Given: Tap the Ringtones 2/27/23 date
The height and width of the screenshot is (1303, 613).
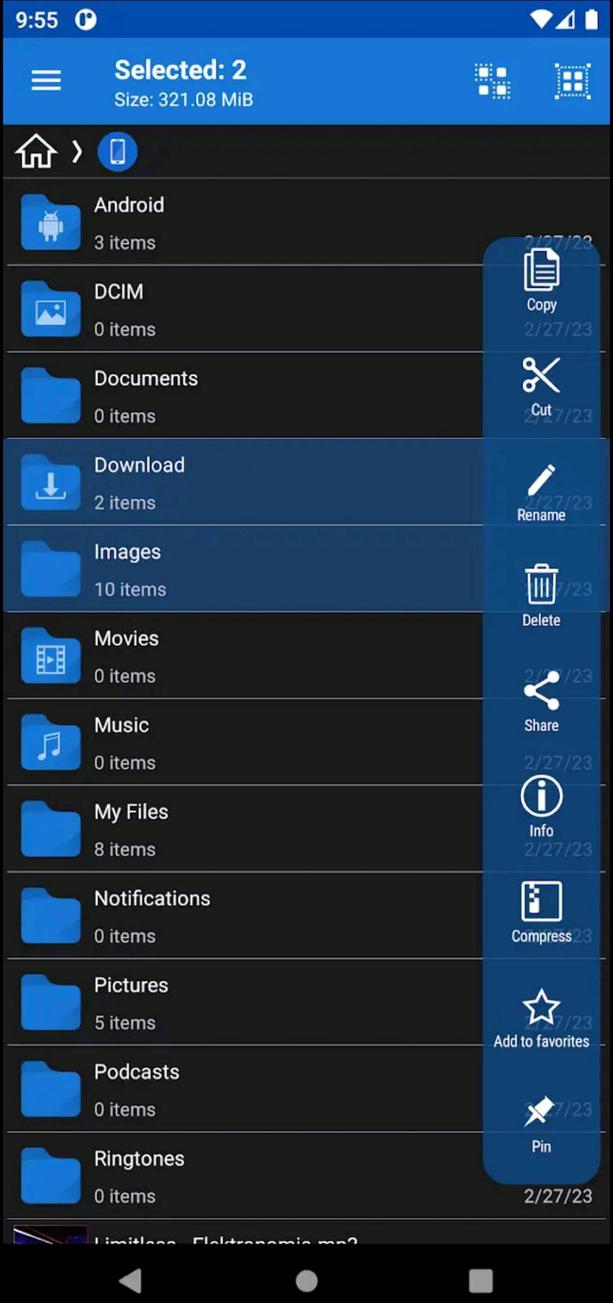Looking at the screenshot, I should pyautogui.click(x=558, y=1196).
